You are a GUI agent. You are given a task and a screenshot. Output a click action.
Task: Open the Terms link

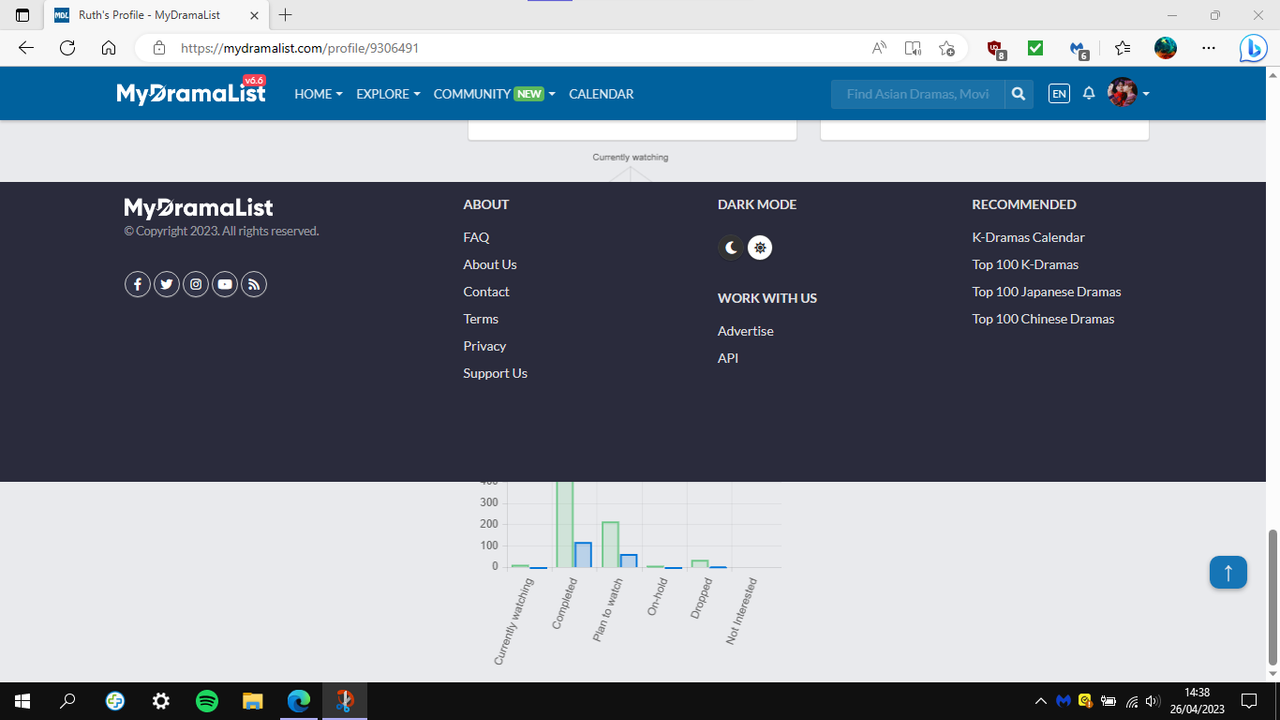coord(481,318)
